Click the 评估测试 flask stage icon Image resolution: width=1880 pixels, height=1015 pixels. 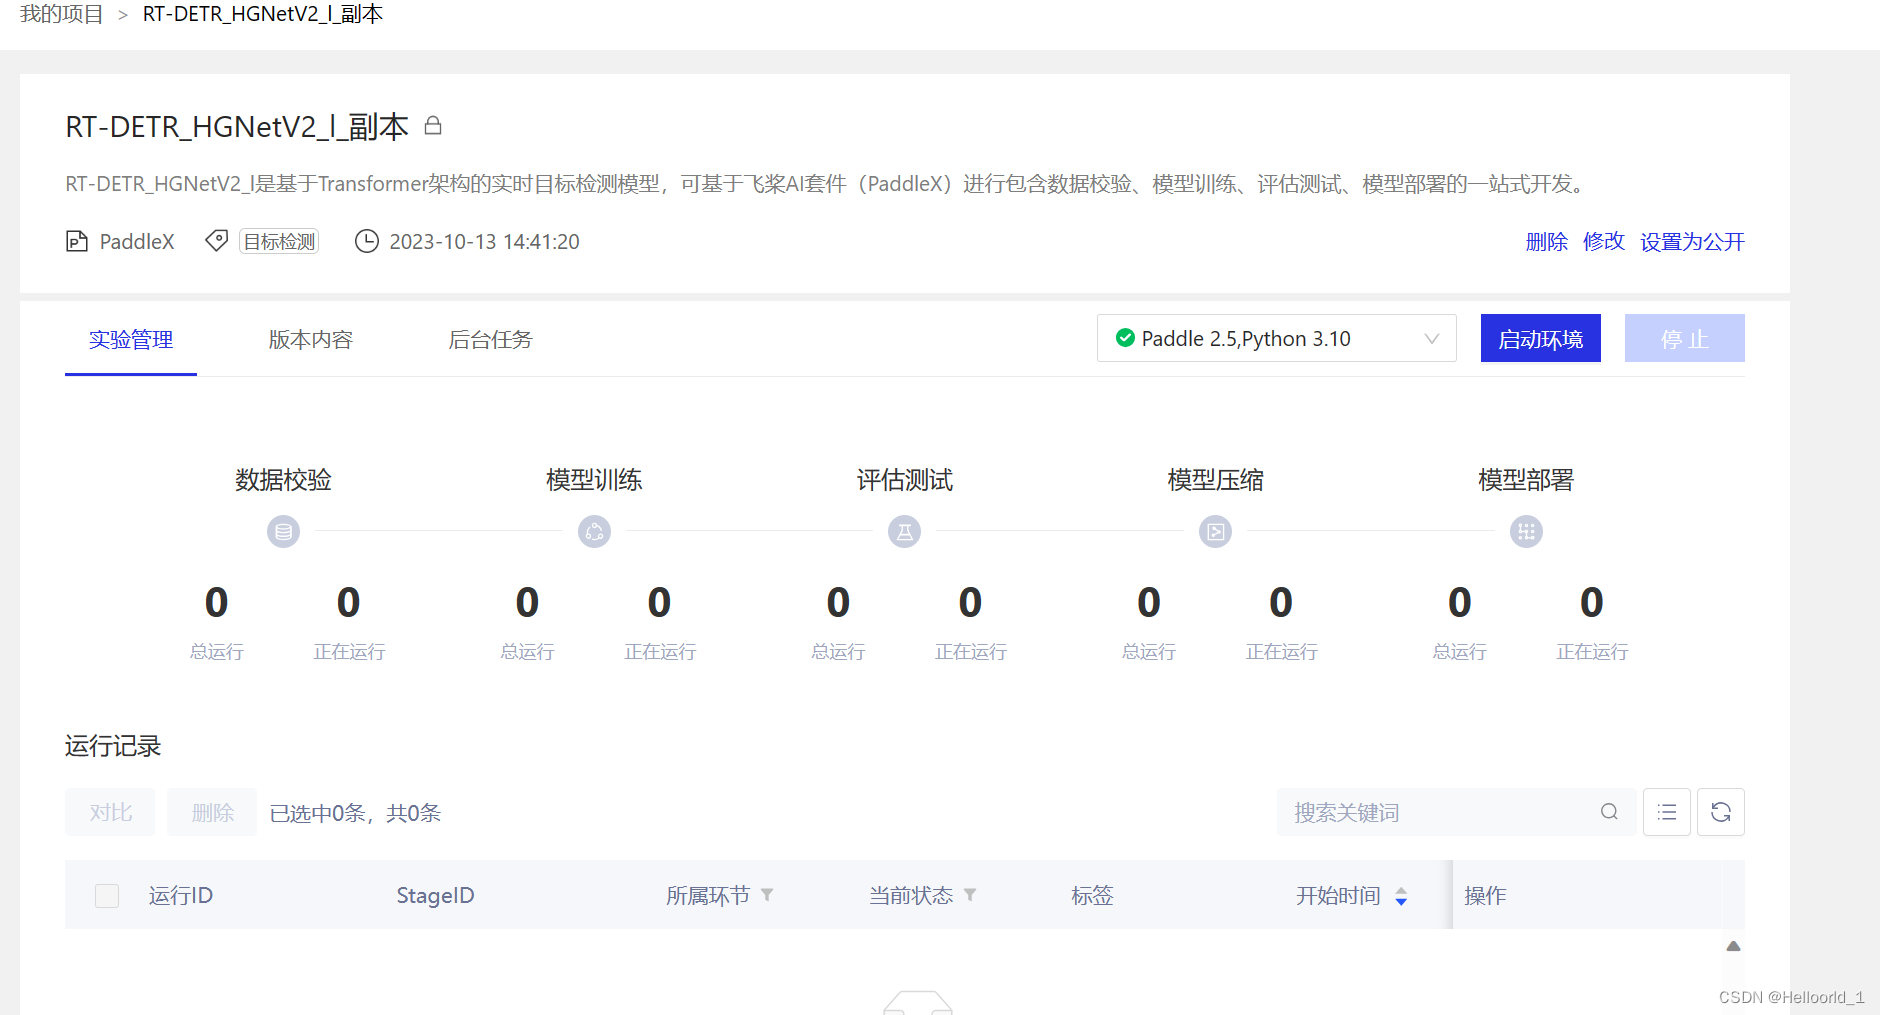(x=905, y=531)
